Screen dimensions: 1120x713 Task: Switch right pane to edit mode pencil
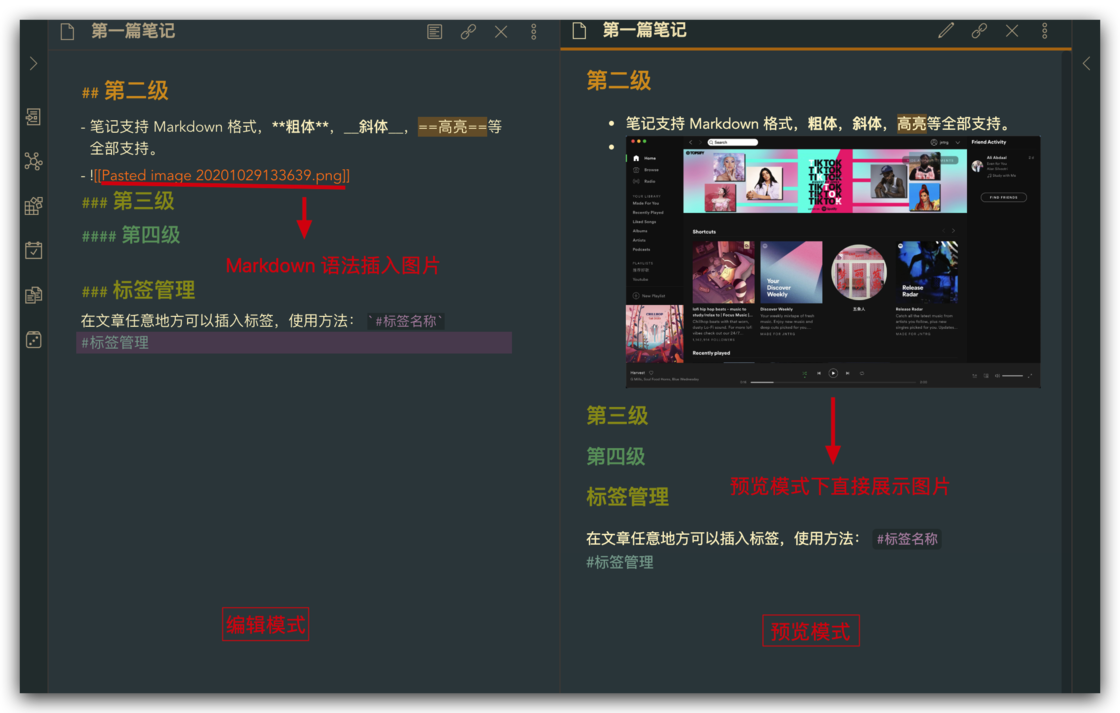(946, 30)
